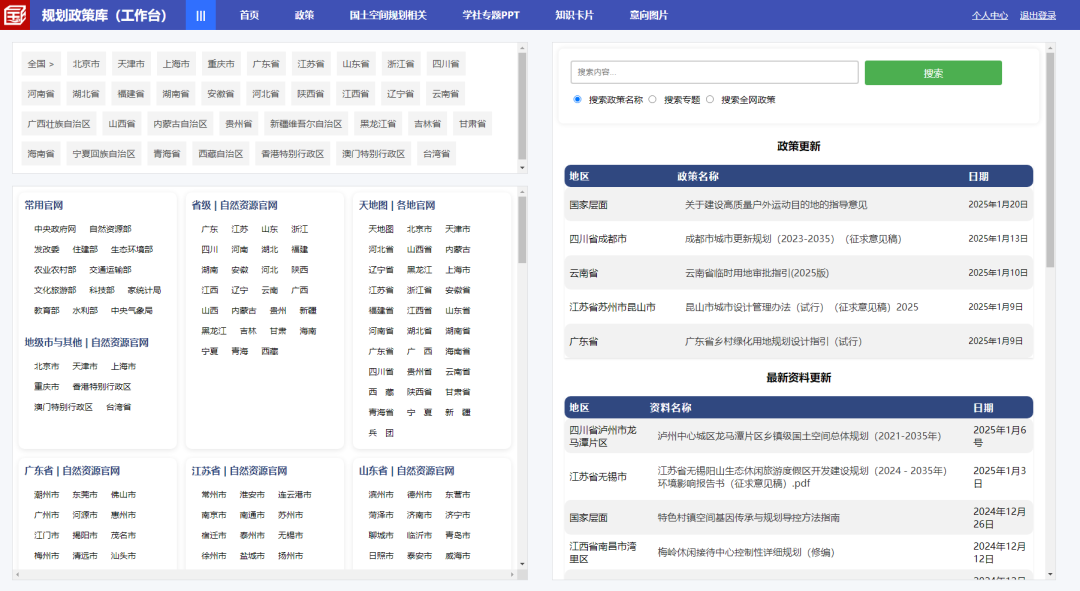
Task: Open 特色村镇空间基因传承与规划导控方法指南 resource
Action: pos(748,518)
